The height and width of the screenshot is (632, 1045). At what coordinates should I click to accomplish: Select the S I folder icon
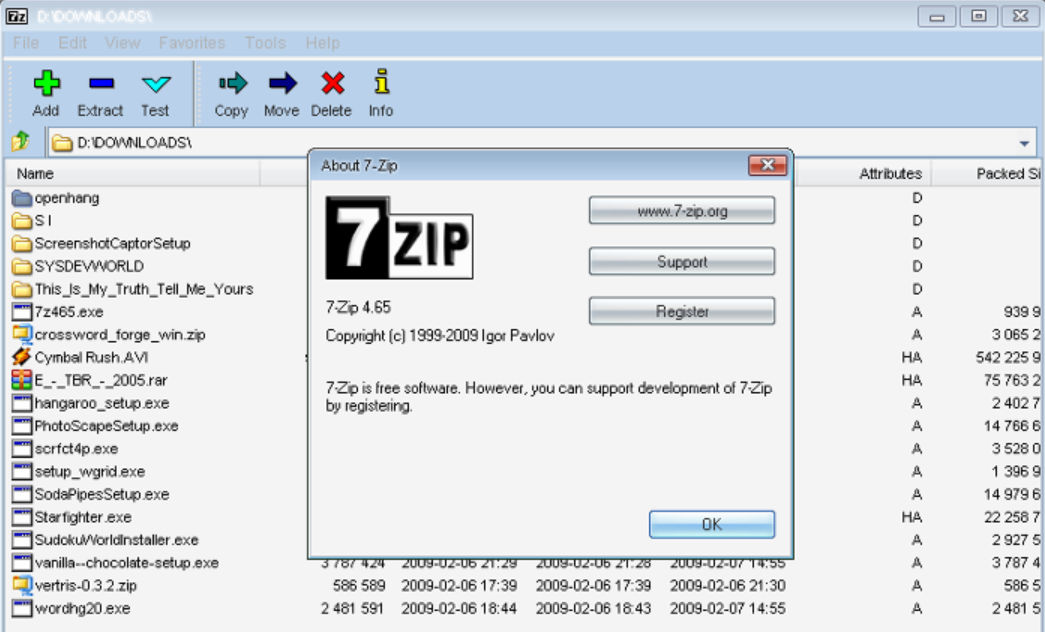click(x=22, y=221)
